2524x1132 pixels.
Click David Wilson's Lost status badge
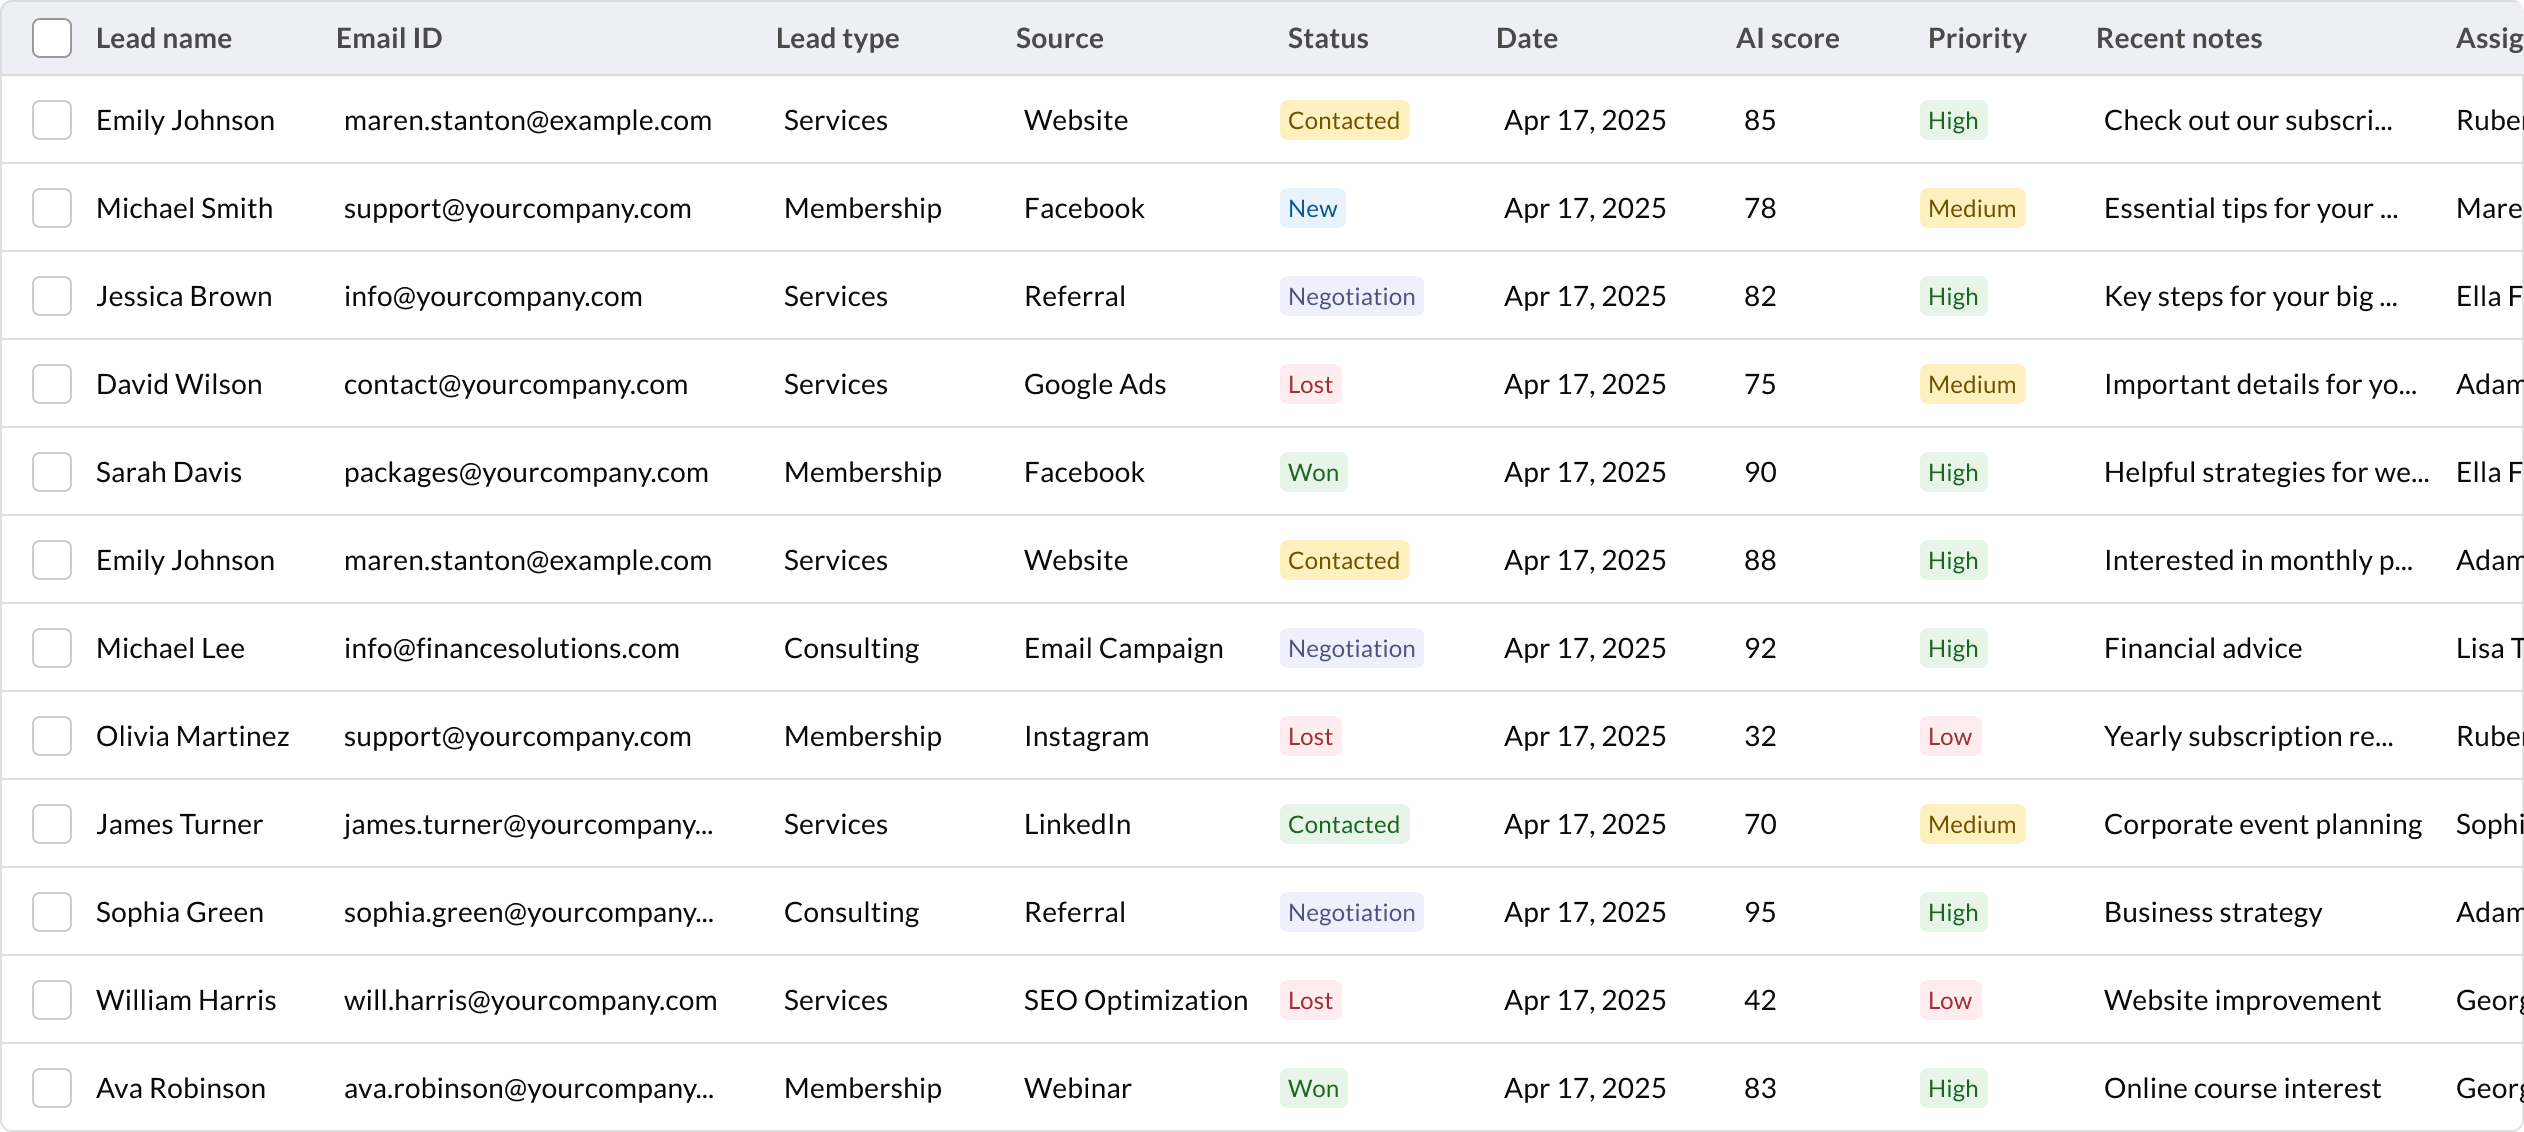pyautogui.click(x=1310, y=384)
